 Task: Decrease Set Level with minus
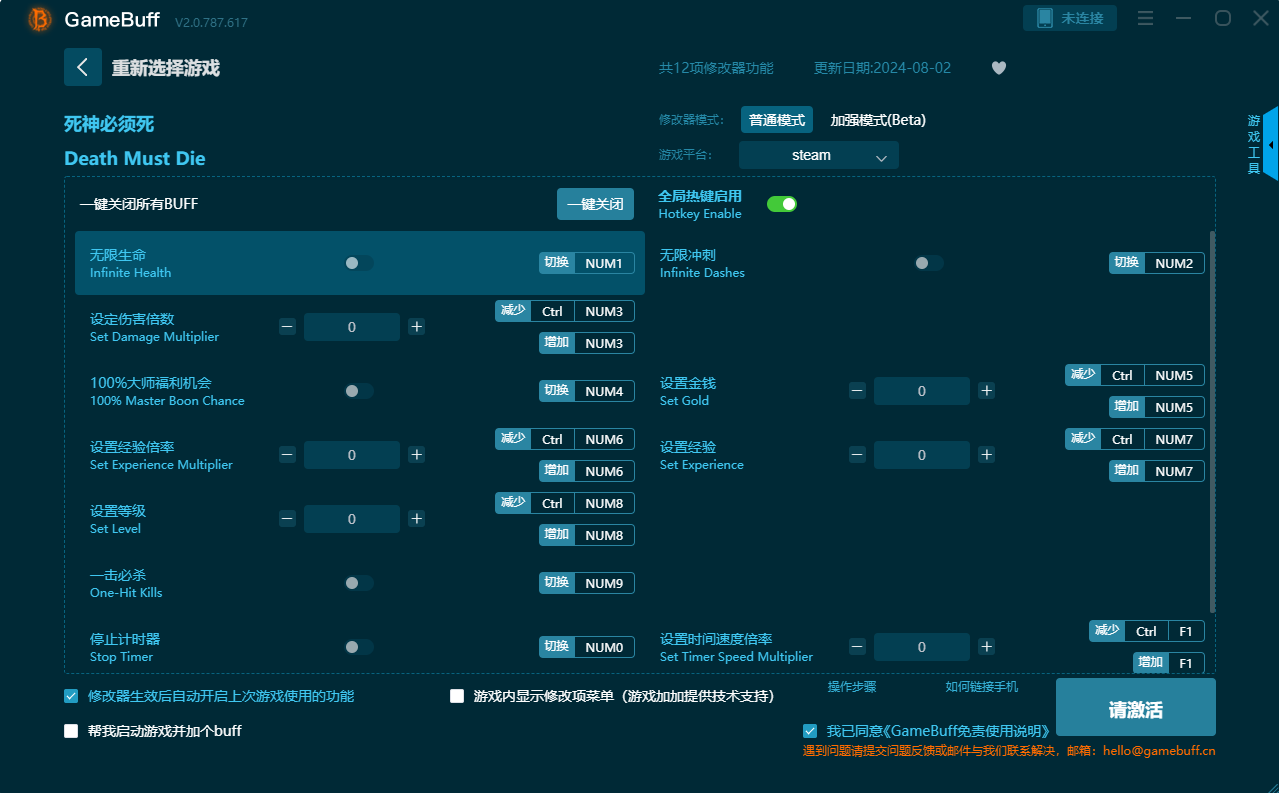[x=287, y=519]
